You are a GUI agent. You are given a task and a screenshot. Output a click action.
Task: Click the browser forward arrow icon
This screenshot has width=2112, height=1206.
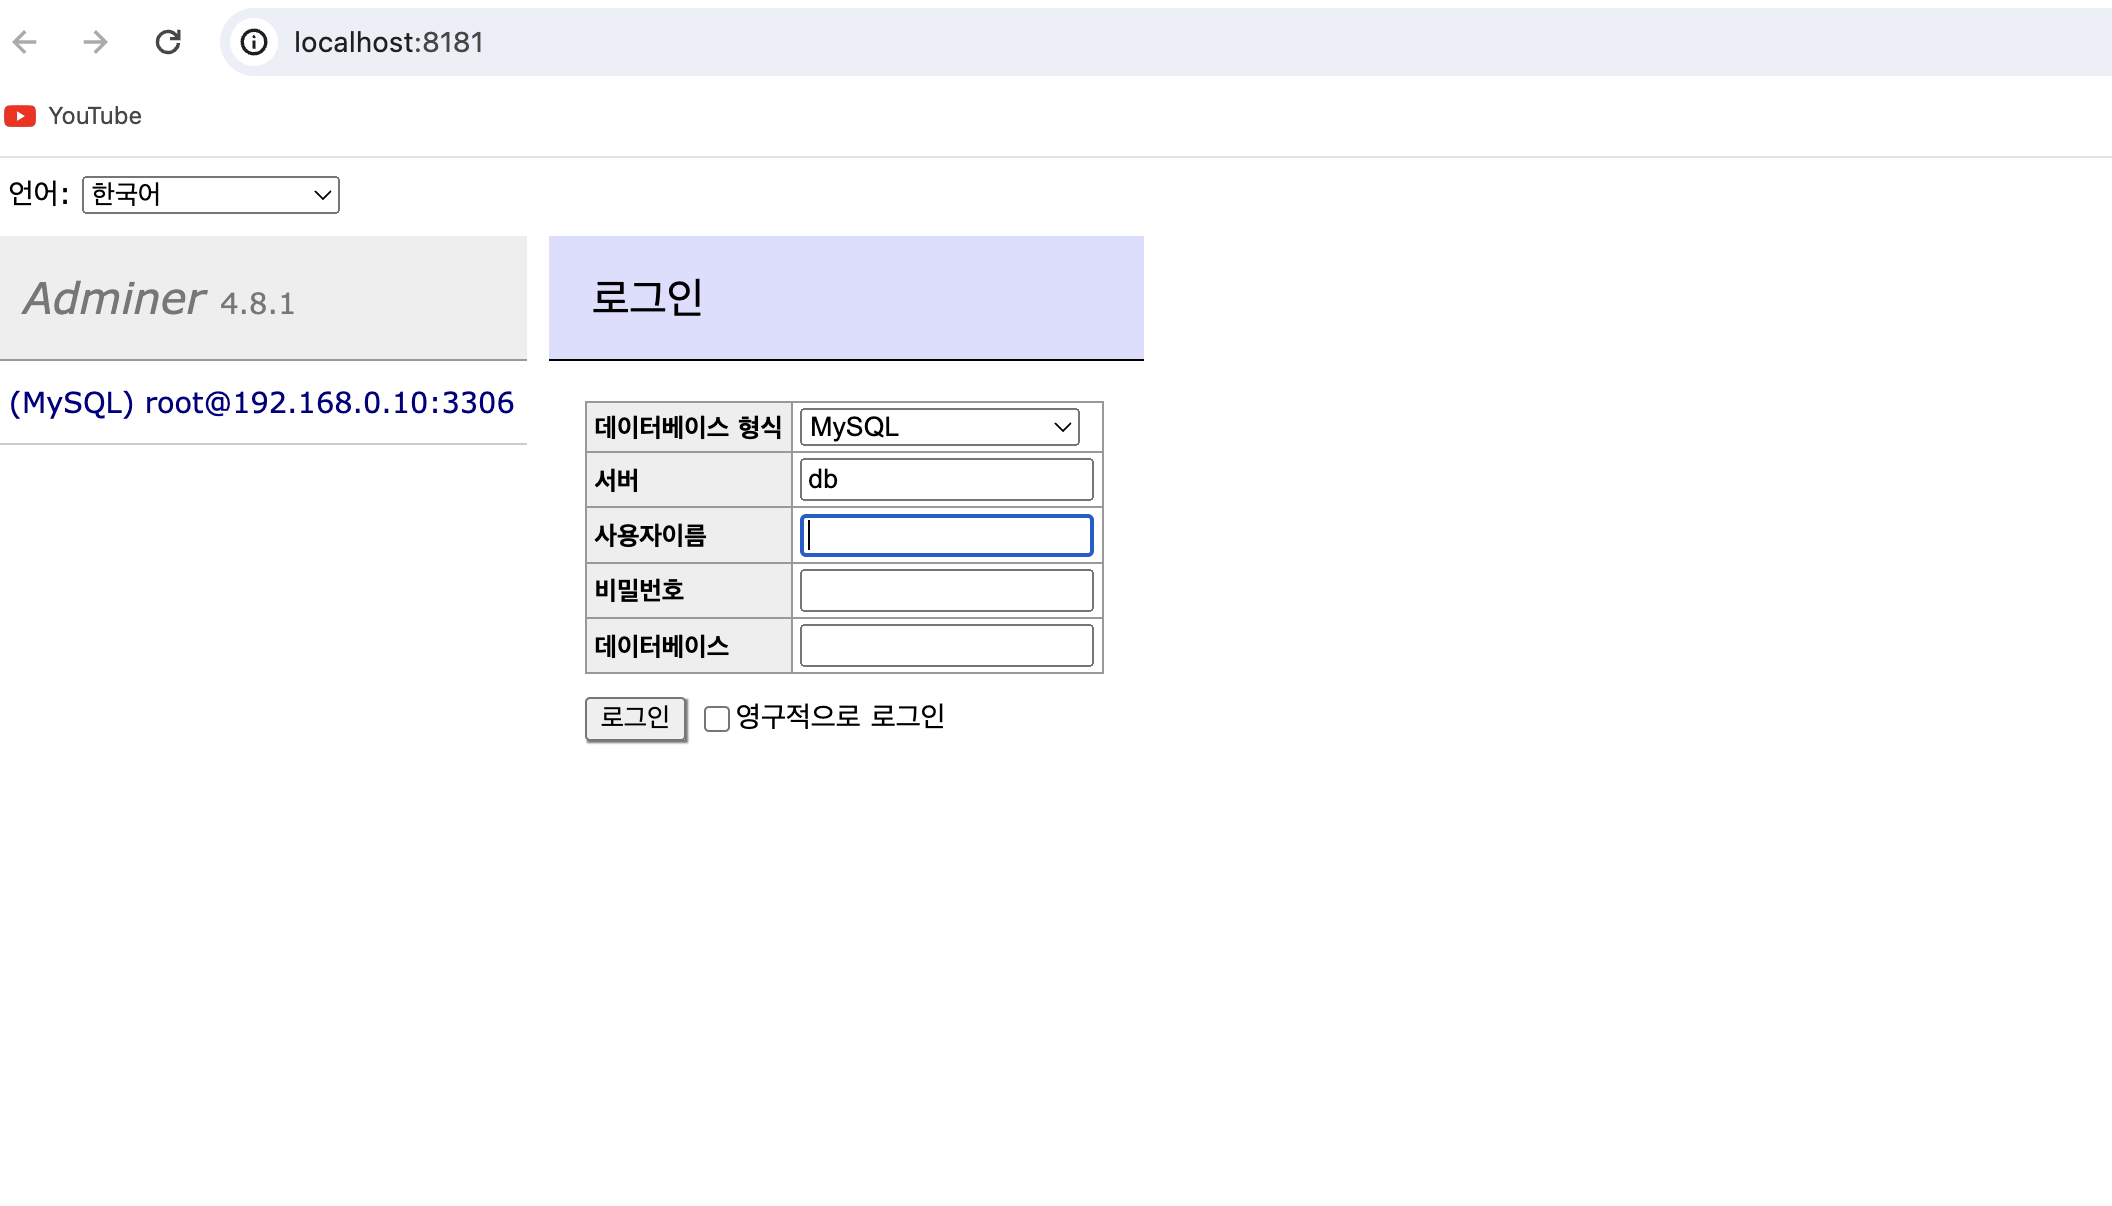[96, 42]
